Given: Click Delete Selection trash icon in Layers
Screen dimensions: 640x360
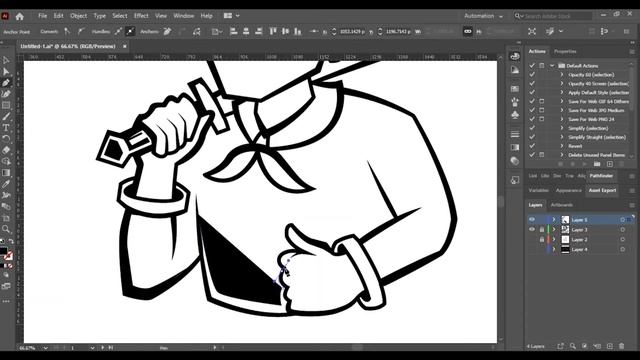Looking at the screenshot, I should [x=622, y=346].
